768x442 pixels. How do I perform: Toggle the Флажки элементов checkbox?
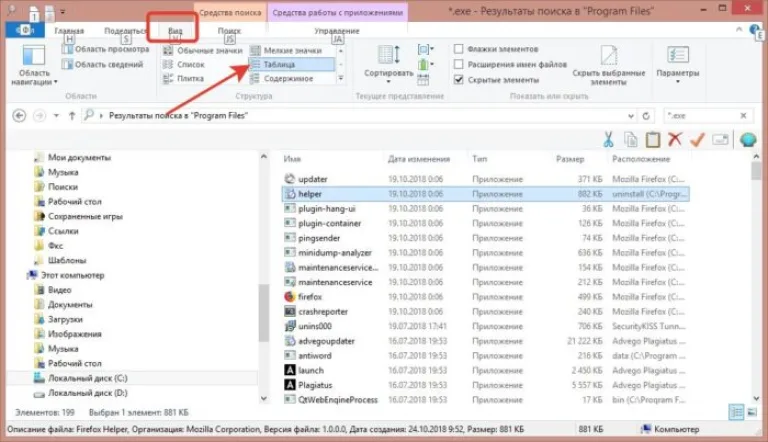[458, 49]
